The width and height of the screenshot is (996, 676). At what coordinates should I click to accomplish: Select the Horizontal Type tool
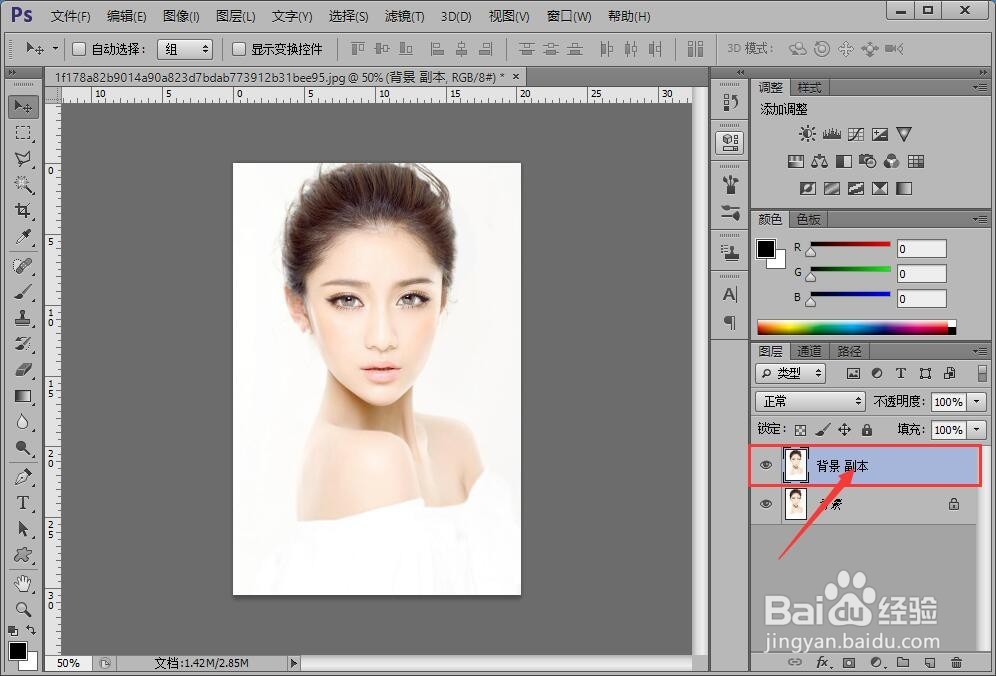[23, 503]
